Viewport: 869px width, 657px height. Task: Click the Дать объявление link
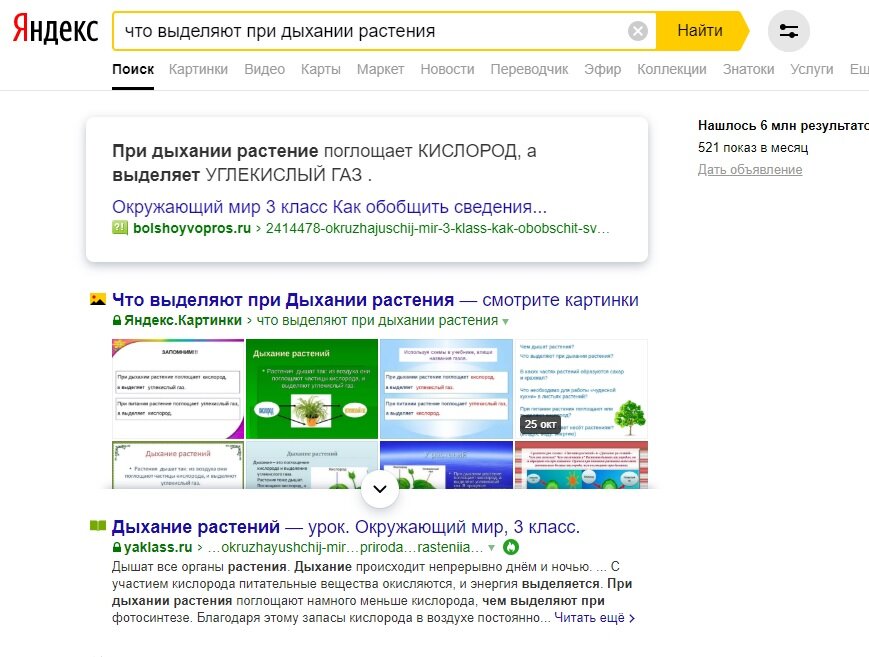pyautogui.click(x=750, y=170)
